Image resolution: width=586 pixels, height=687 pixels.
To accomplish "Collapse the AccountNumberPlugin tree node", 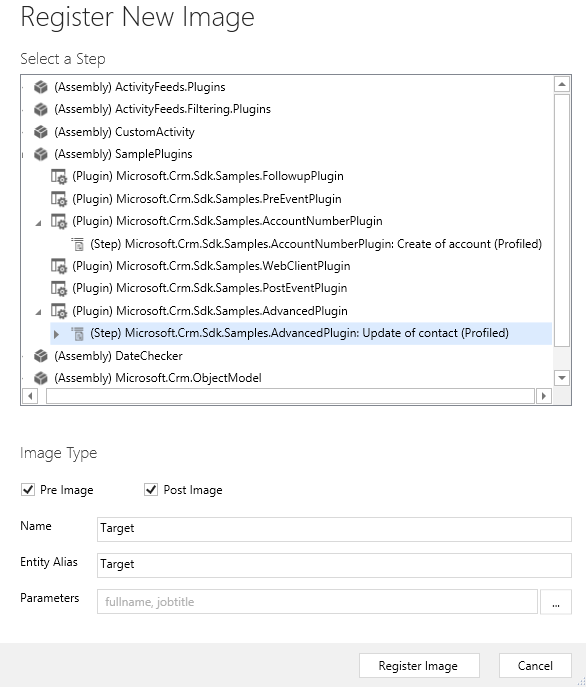I will coord(39,223).
